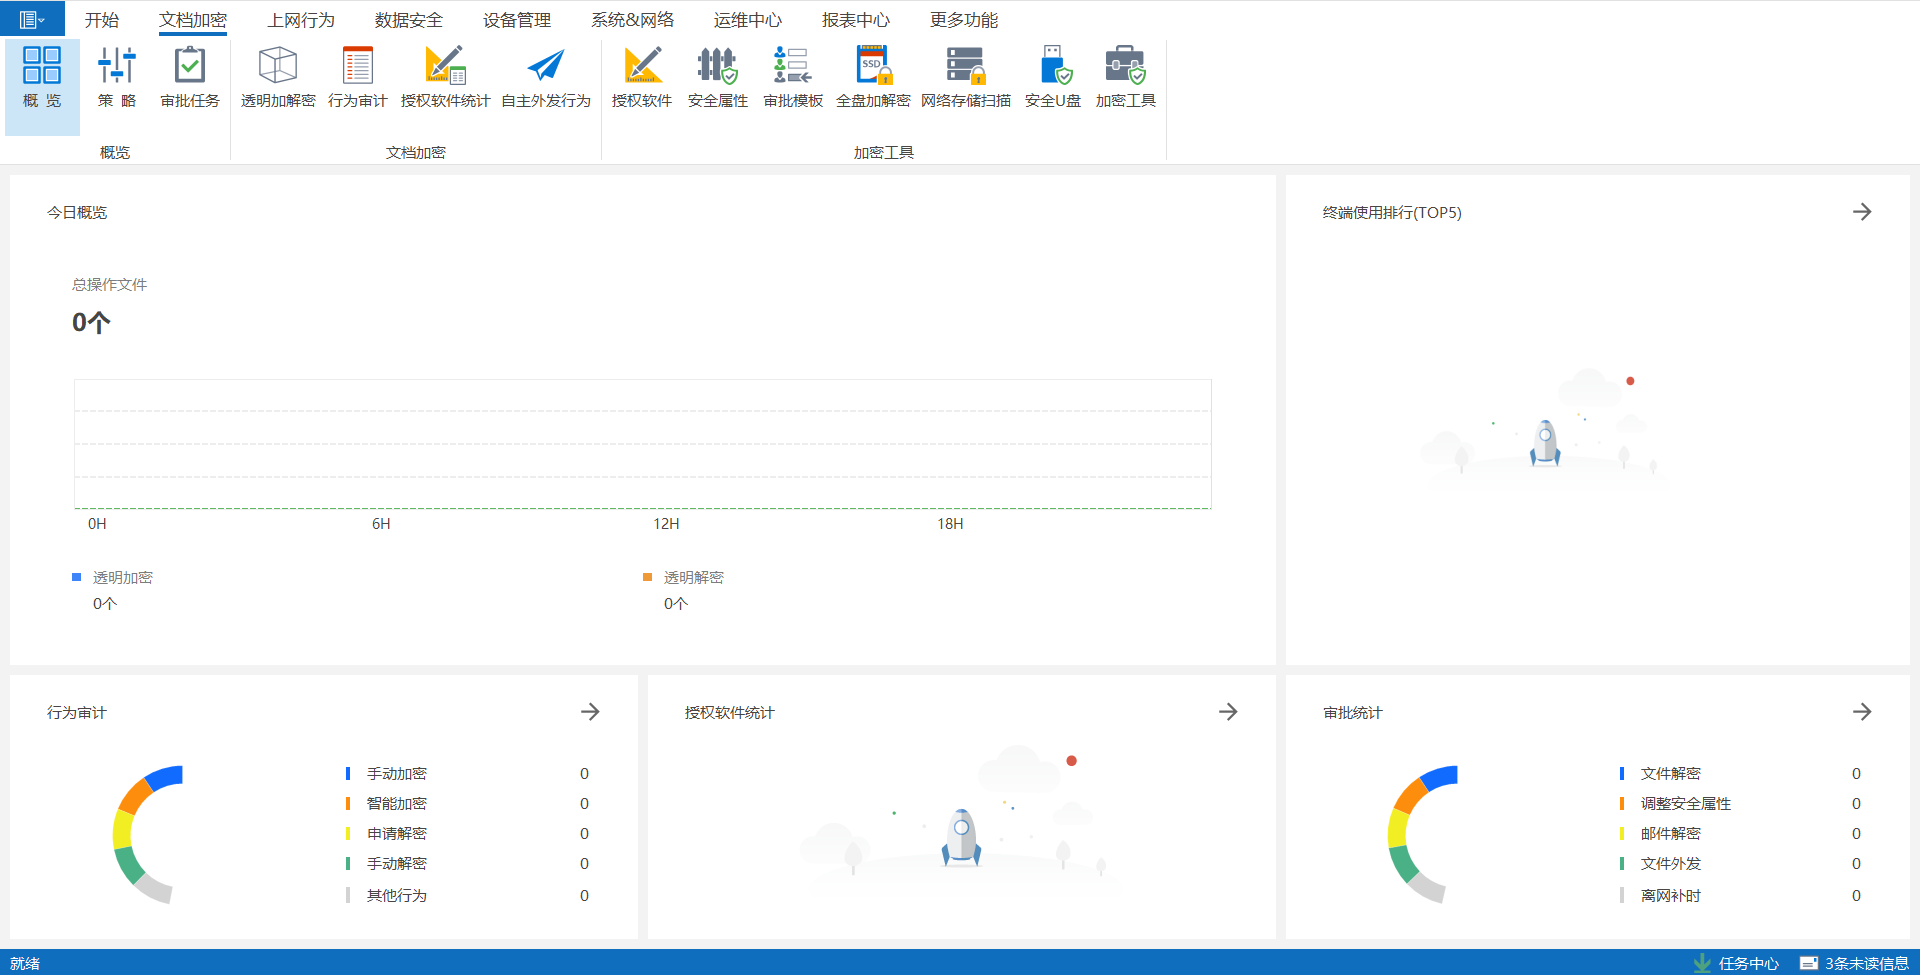Click the 今日概览 timeline chart area

coord(643,444)
